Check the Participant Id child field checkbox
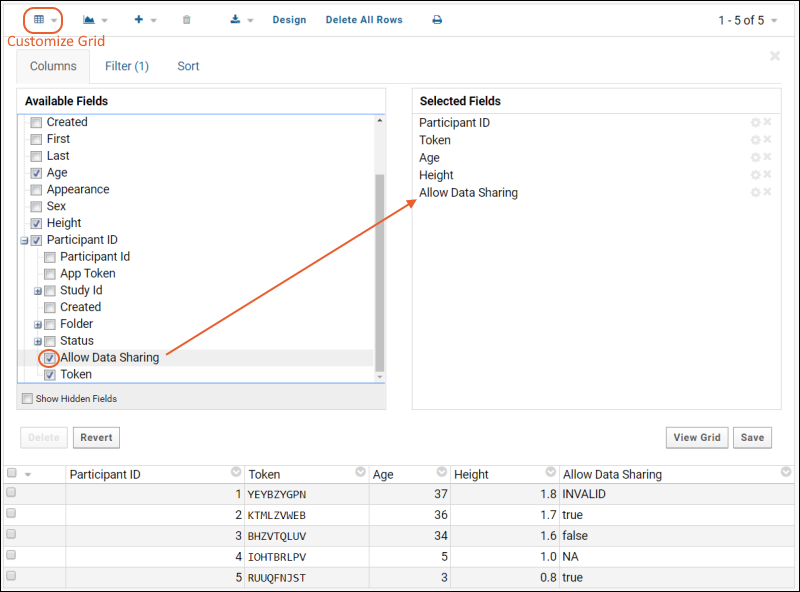Viewport: 800px width, 592px height. [49, 257]
